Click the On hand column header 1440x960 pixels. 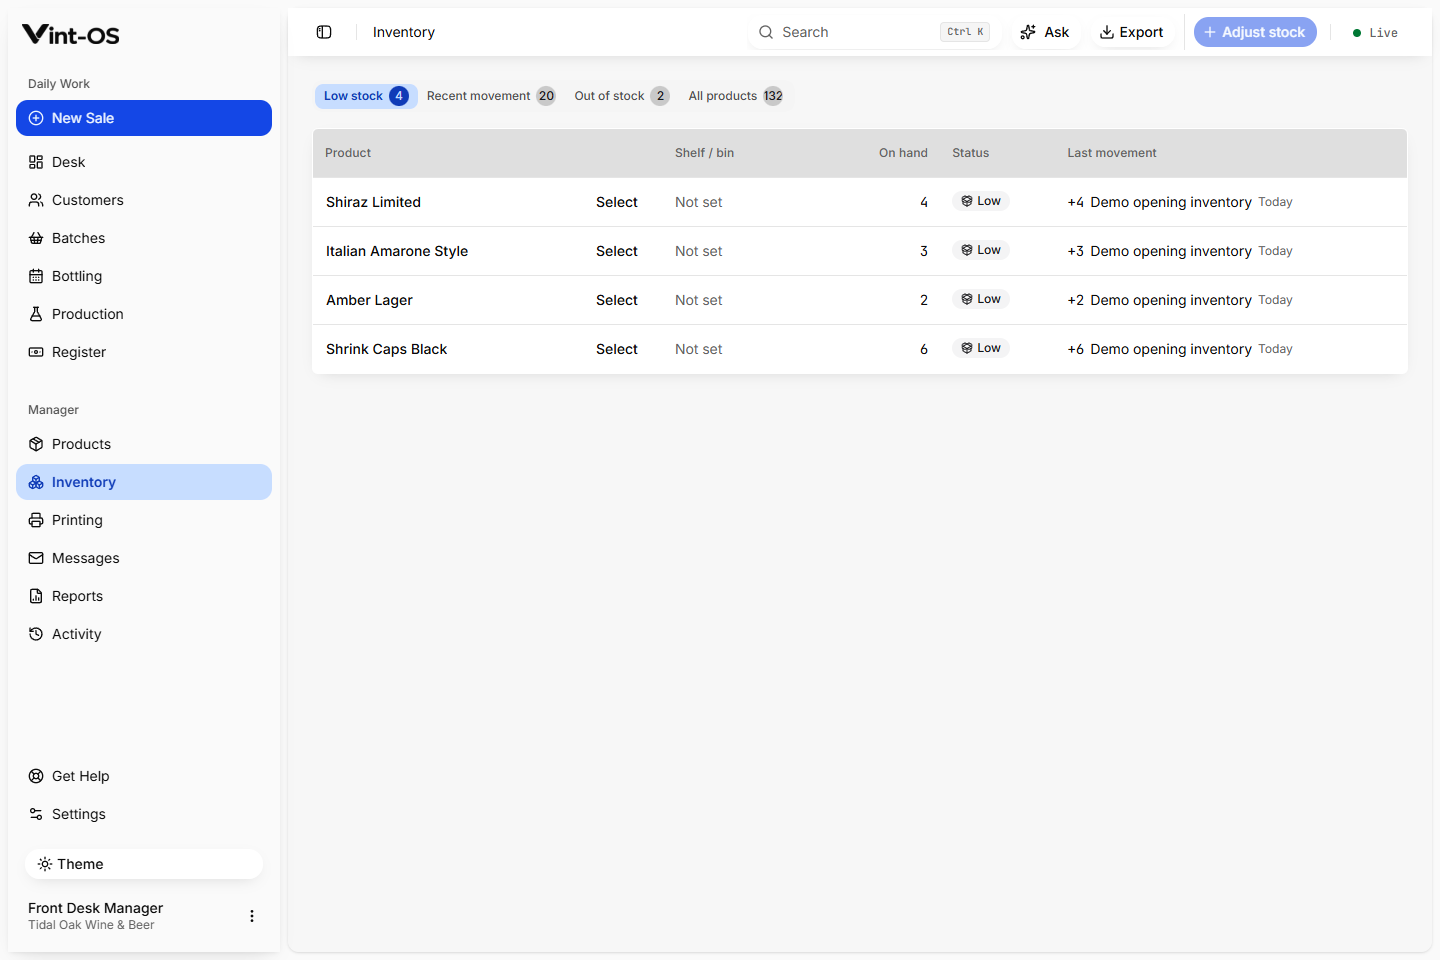coord(903,153)
